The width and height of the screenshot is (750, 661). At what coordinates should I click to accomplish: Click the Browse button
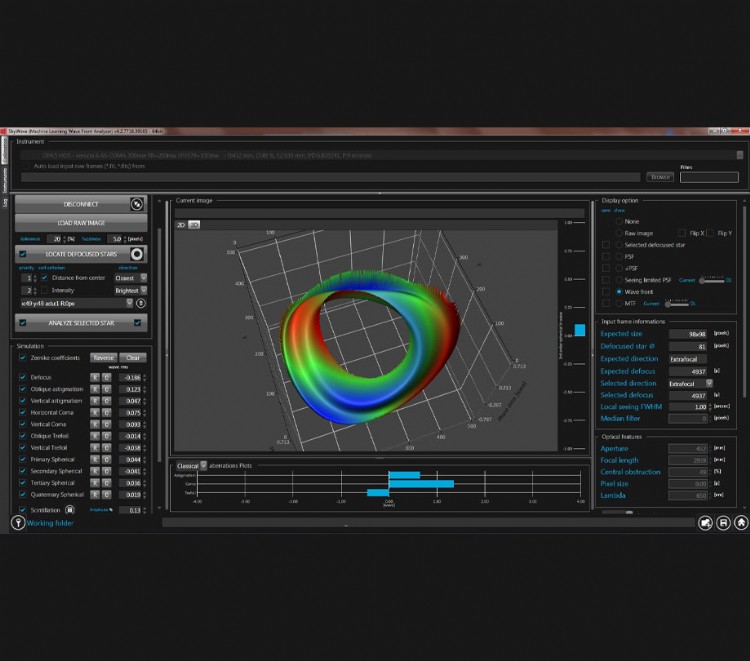pyautogui.click(x=660, y=177)
